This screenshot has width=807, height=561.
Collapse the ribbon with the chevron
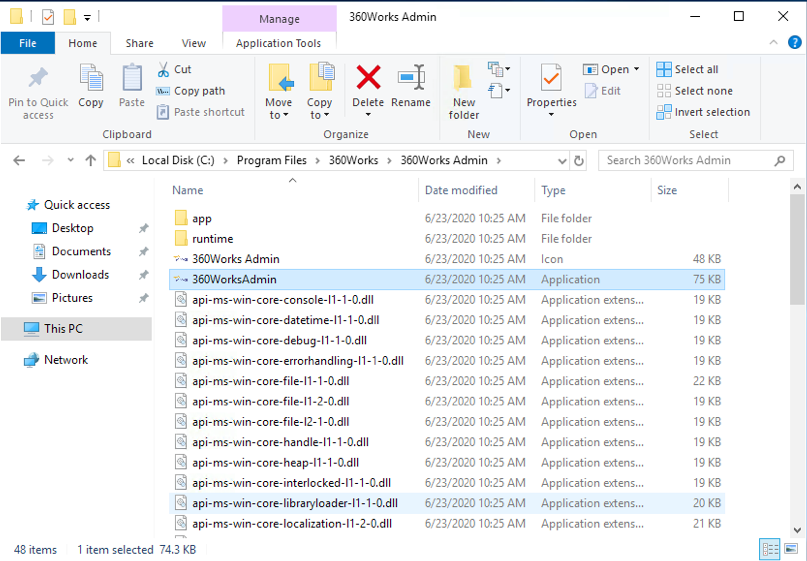coord(773,43)
